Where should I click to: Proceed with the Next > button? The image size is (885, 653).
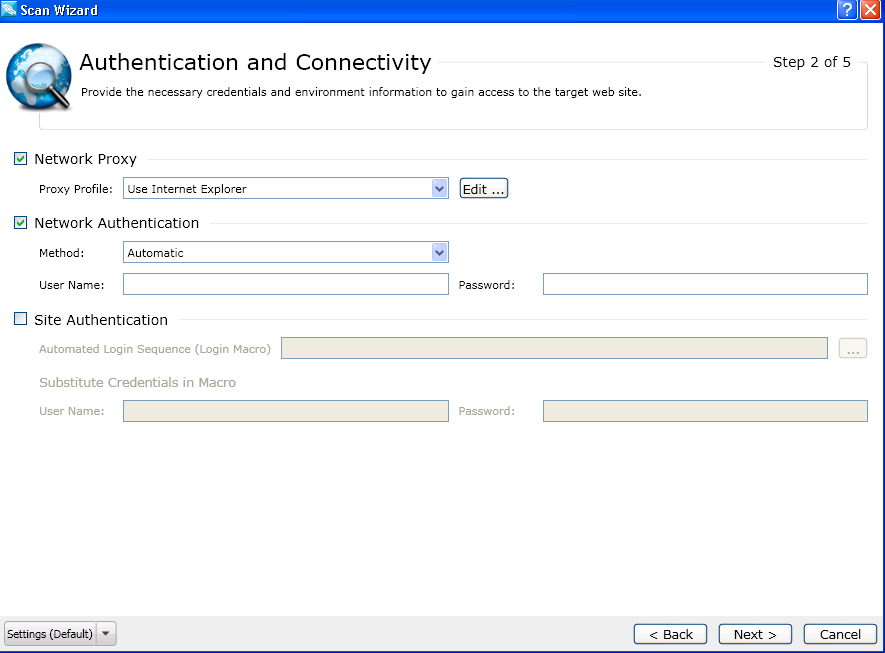(x=755, y=634)
